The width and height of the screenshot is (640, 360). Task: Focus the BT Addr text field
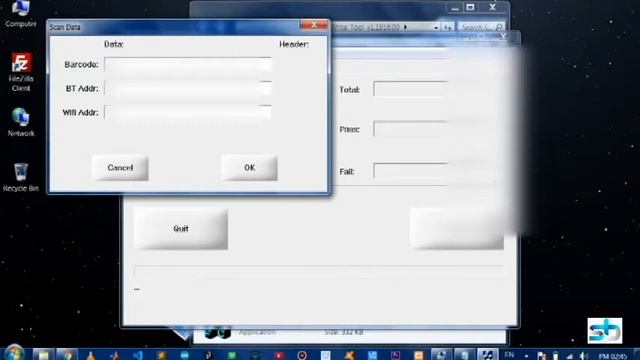coord(188,89)
